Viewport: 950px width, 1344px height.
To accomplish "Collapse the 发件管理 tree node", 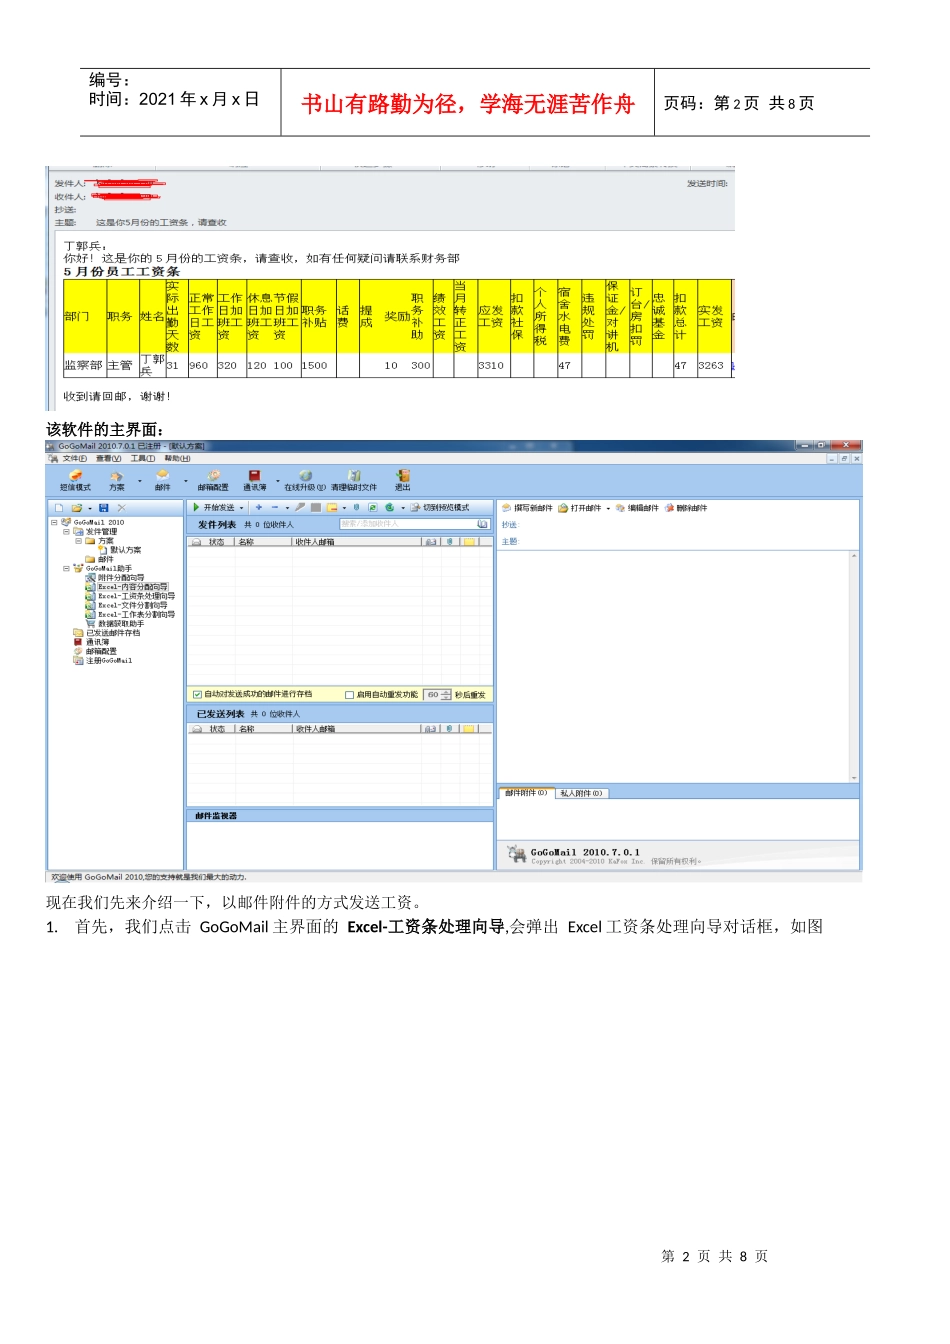I will pyautogui.click(x=66, y=532).
